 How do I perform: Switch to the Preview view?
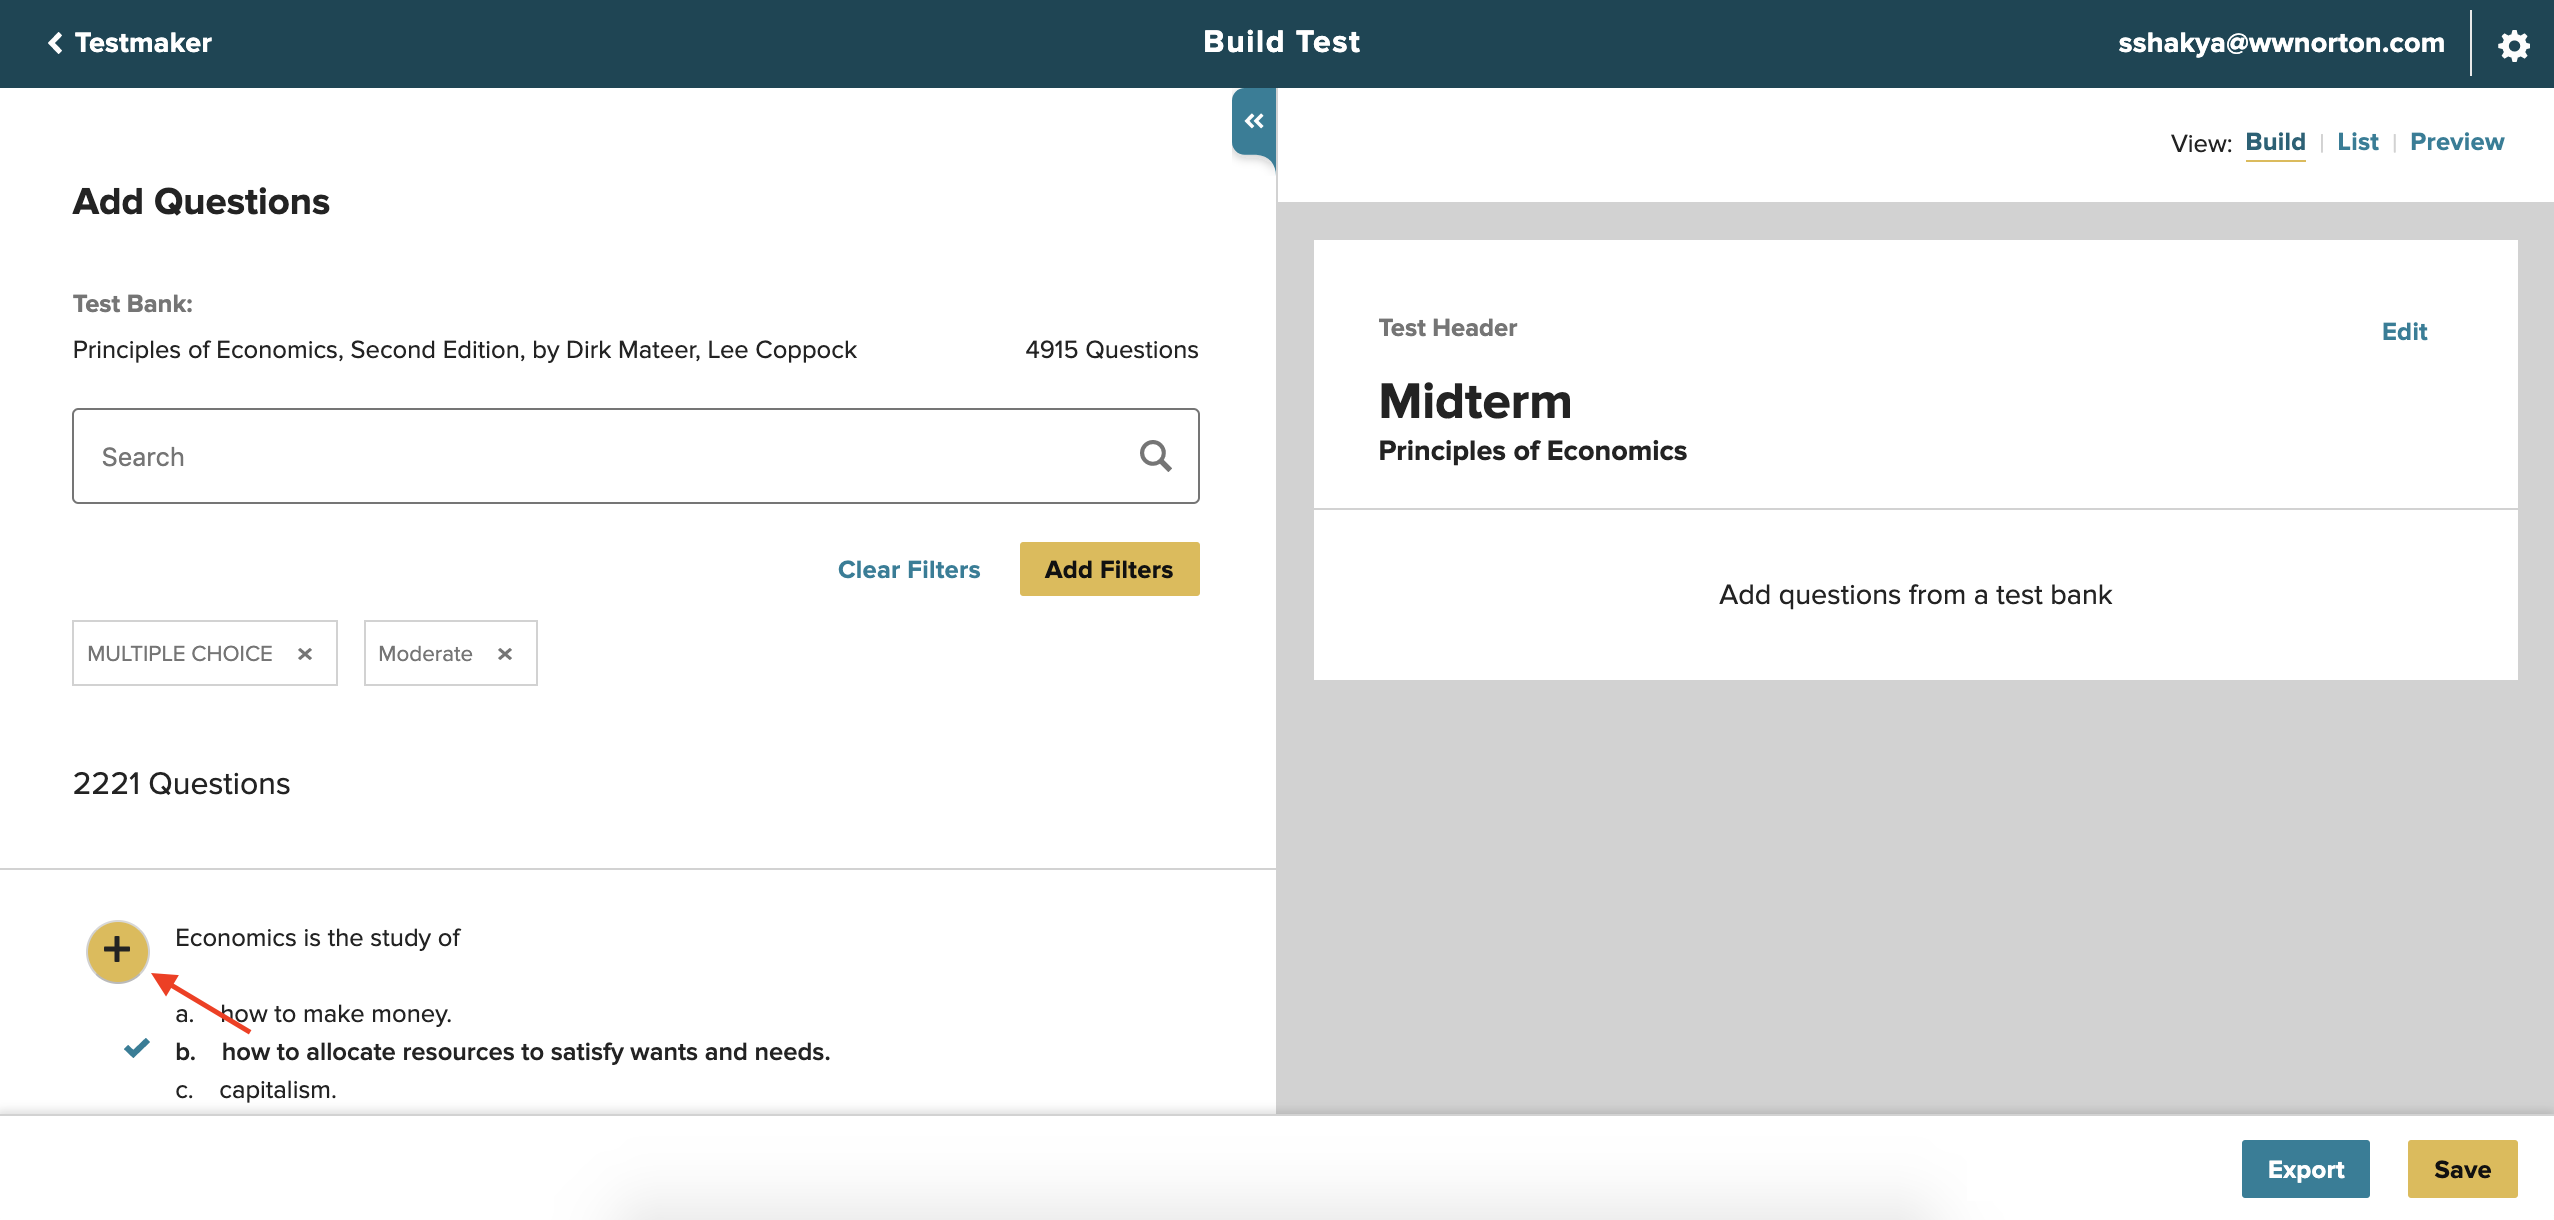(2456, 142)
